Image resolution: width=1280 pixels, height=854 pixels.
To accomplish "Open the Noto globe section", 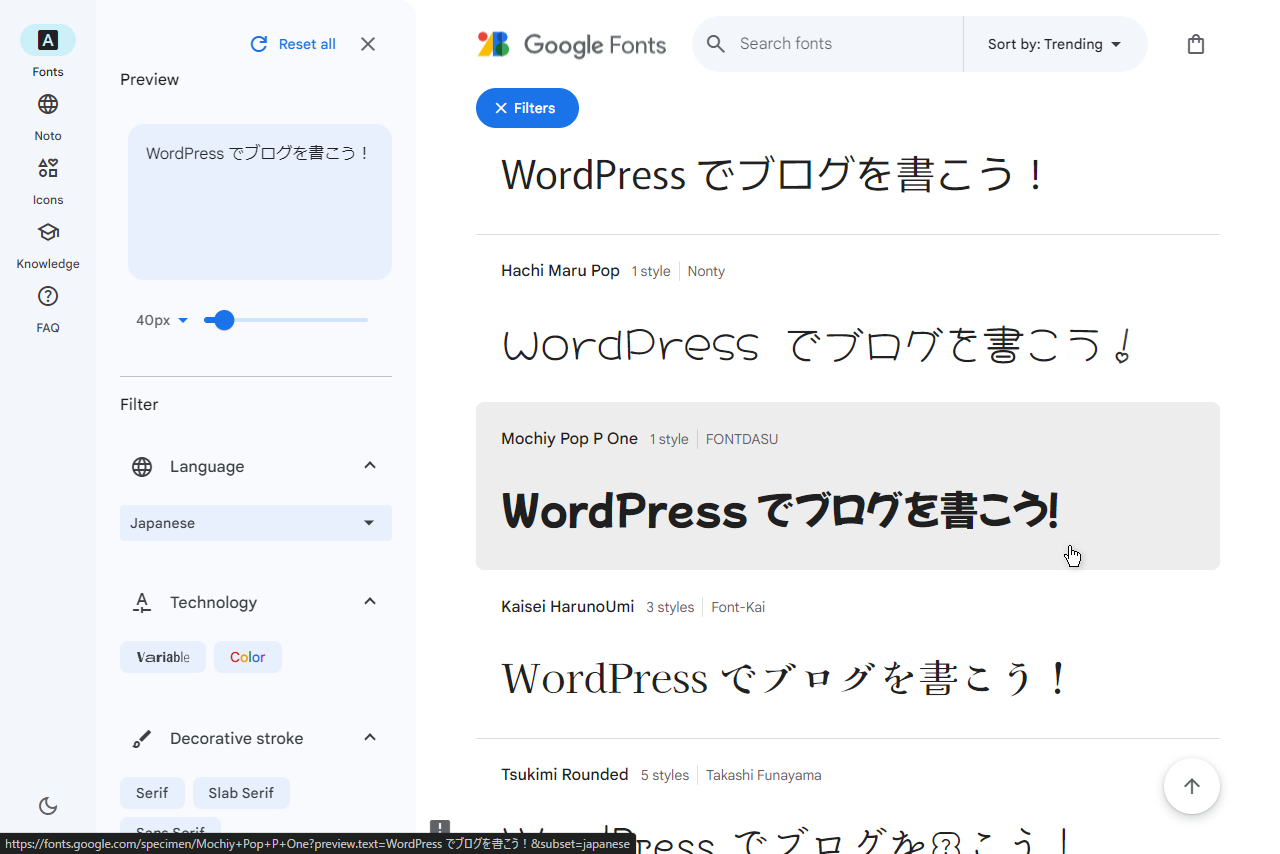I will pyautogui.click(x=48, y=115).
